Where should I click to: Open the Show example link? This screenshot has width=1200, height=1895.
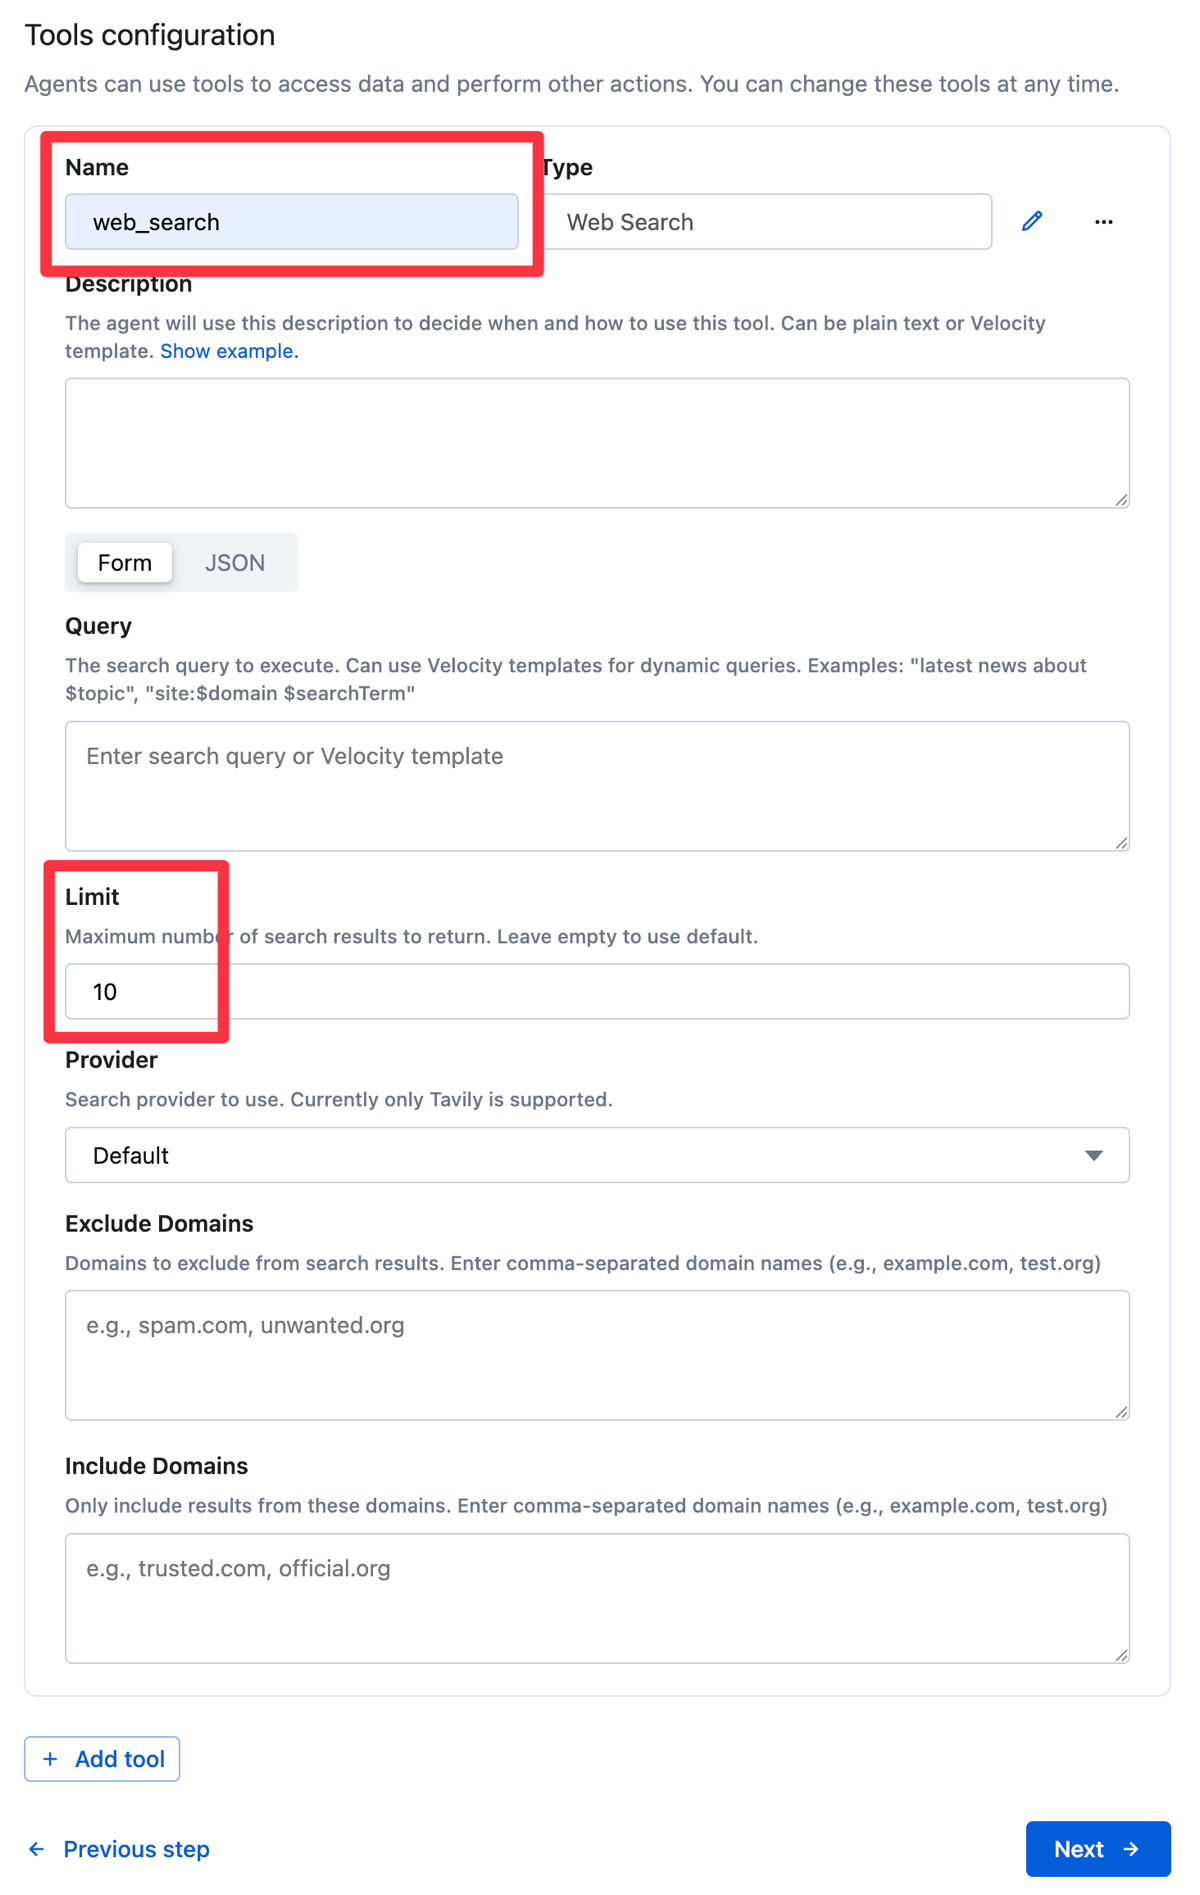pyautogui.click(x=227, y=351)
